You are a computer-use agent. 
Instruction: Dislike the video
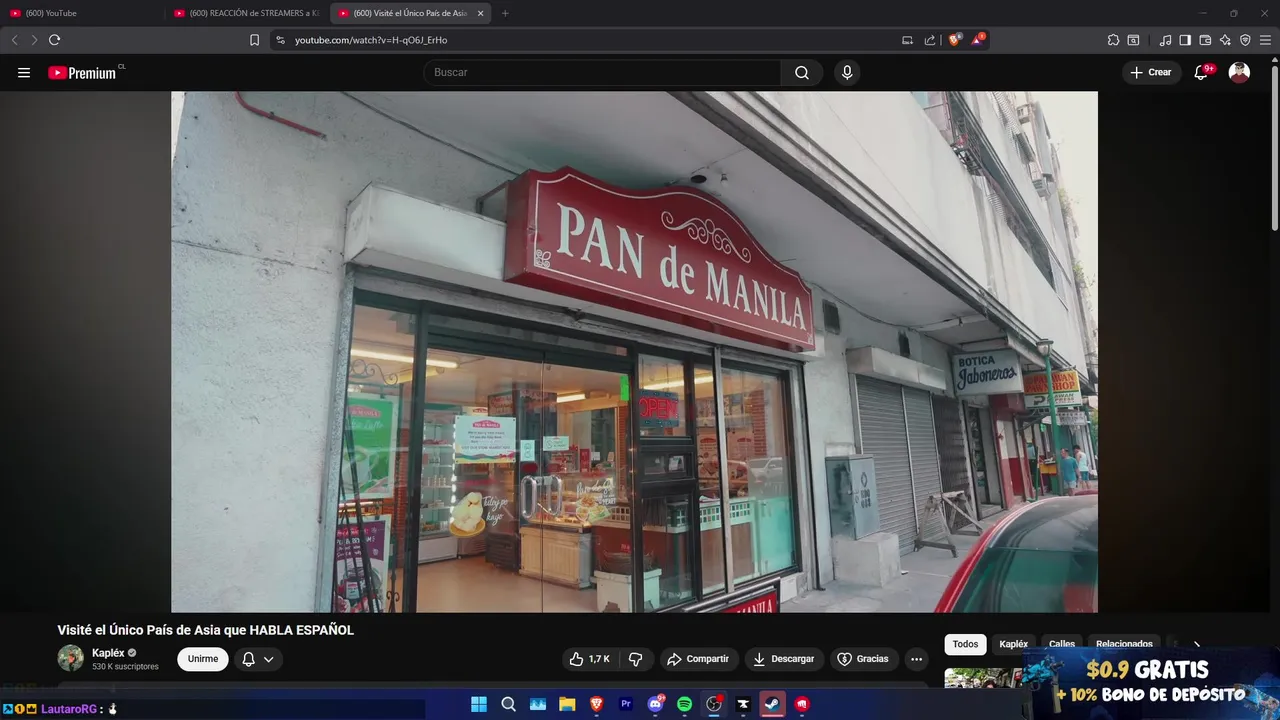click(x=636, y=659)
